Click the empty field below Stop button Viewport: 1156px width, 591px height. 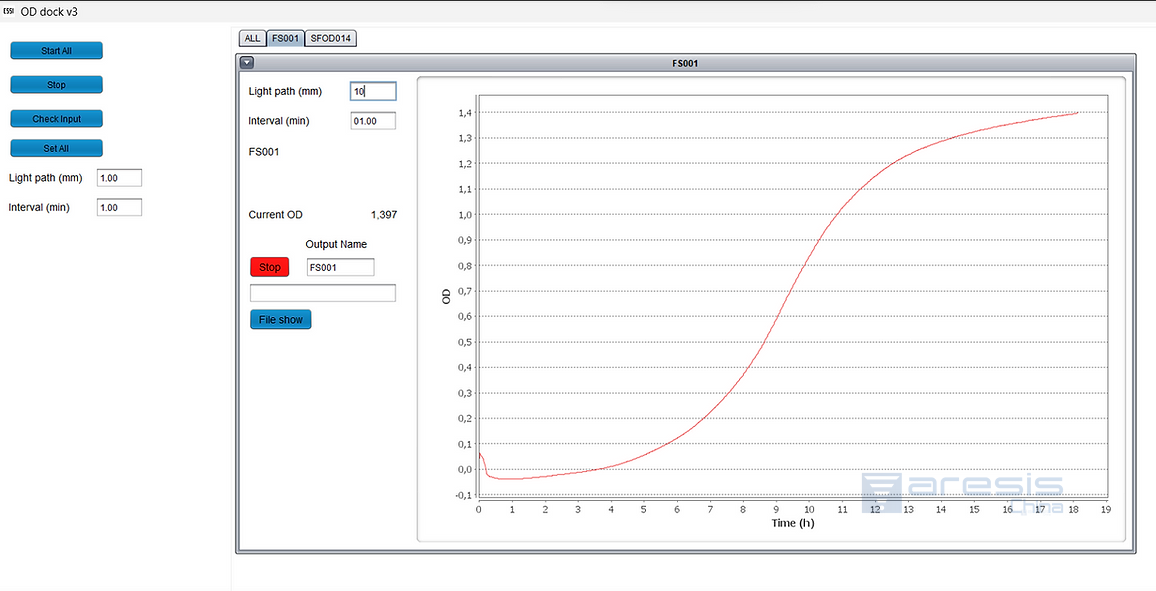coord(323,293)
